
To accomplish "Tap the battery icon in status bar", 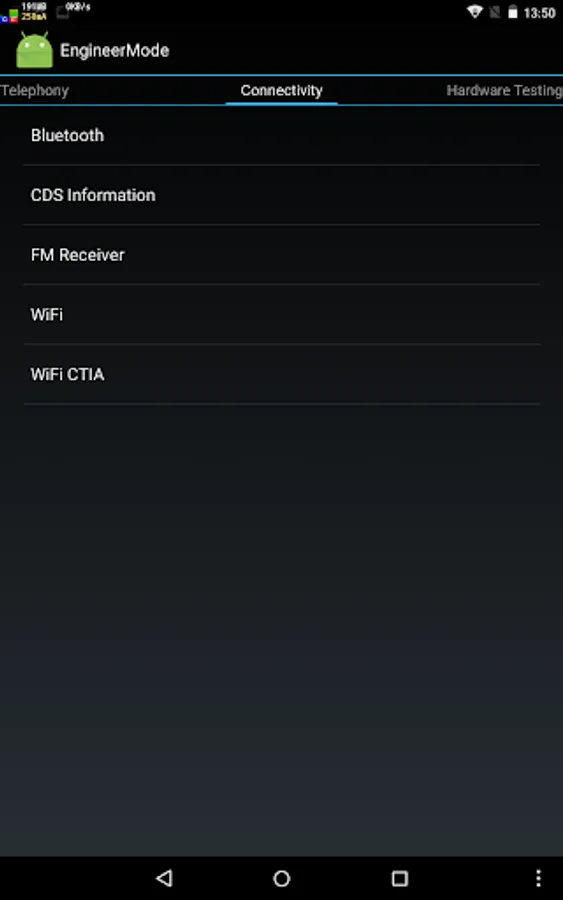I will tap(512, 12).
